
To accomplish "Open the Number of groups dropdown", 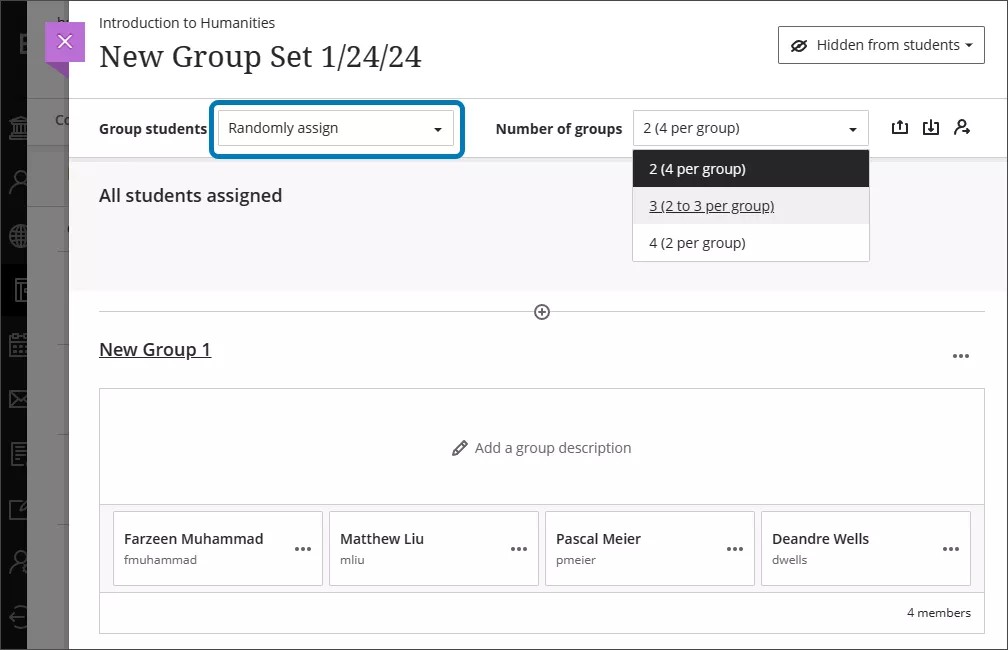I will tap(750, 128).
